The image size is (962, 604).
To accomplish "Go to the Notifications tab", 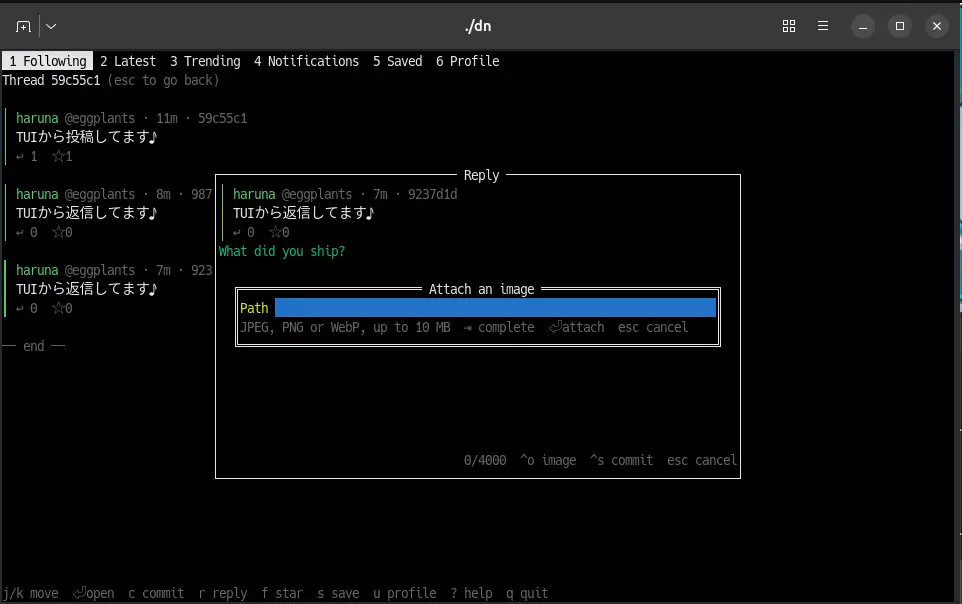I will pos(306,61).
